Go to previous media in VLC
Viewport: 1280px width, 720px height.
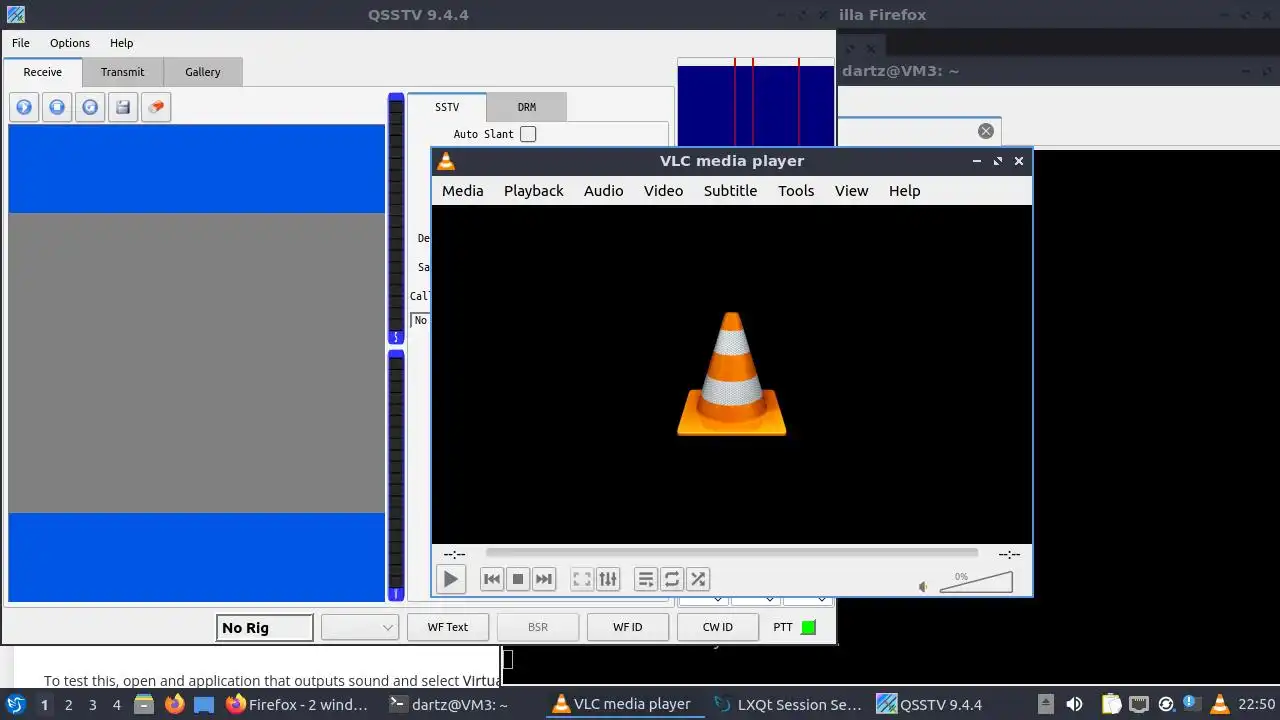coord(492,579)
